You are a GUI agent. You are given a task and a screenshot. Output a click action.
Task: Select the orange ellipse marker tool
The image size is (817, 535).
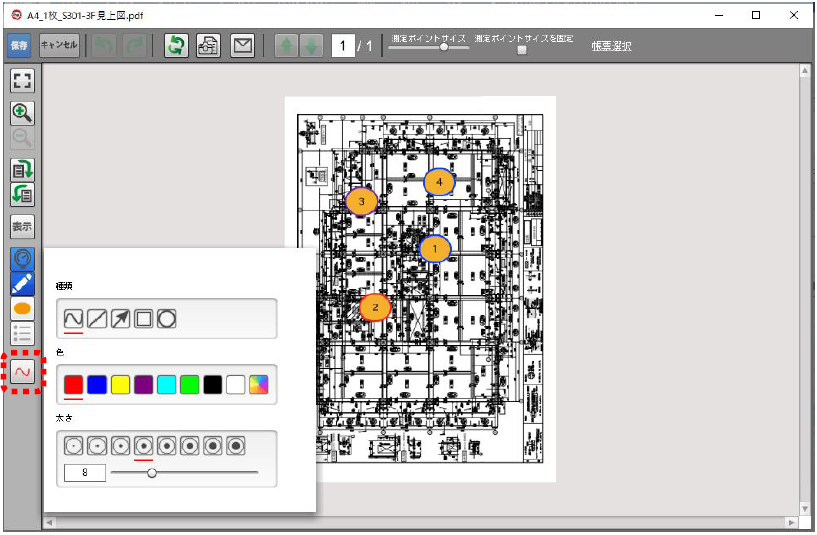click(22, 309)
